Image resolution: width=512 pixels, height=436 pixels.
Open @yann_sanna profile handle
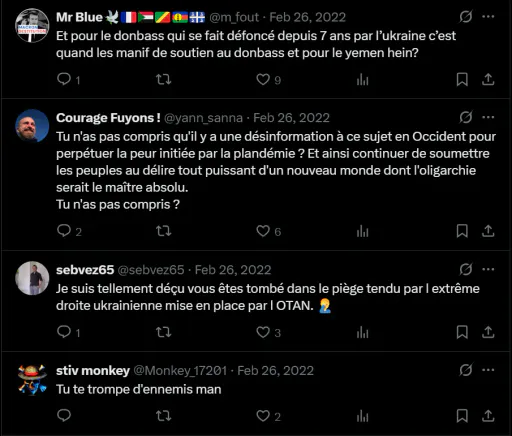[x=204, y=118]
